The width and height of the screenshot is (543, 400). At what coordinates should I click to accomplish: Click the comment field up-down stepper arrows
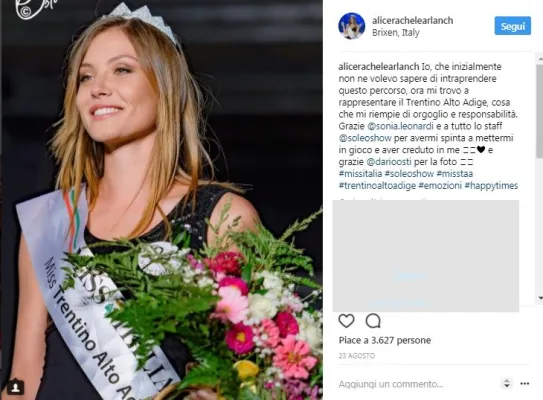point(507,383)
